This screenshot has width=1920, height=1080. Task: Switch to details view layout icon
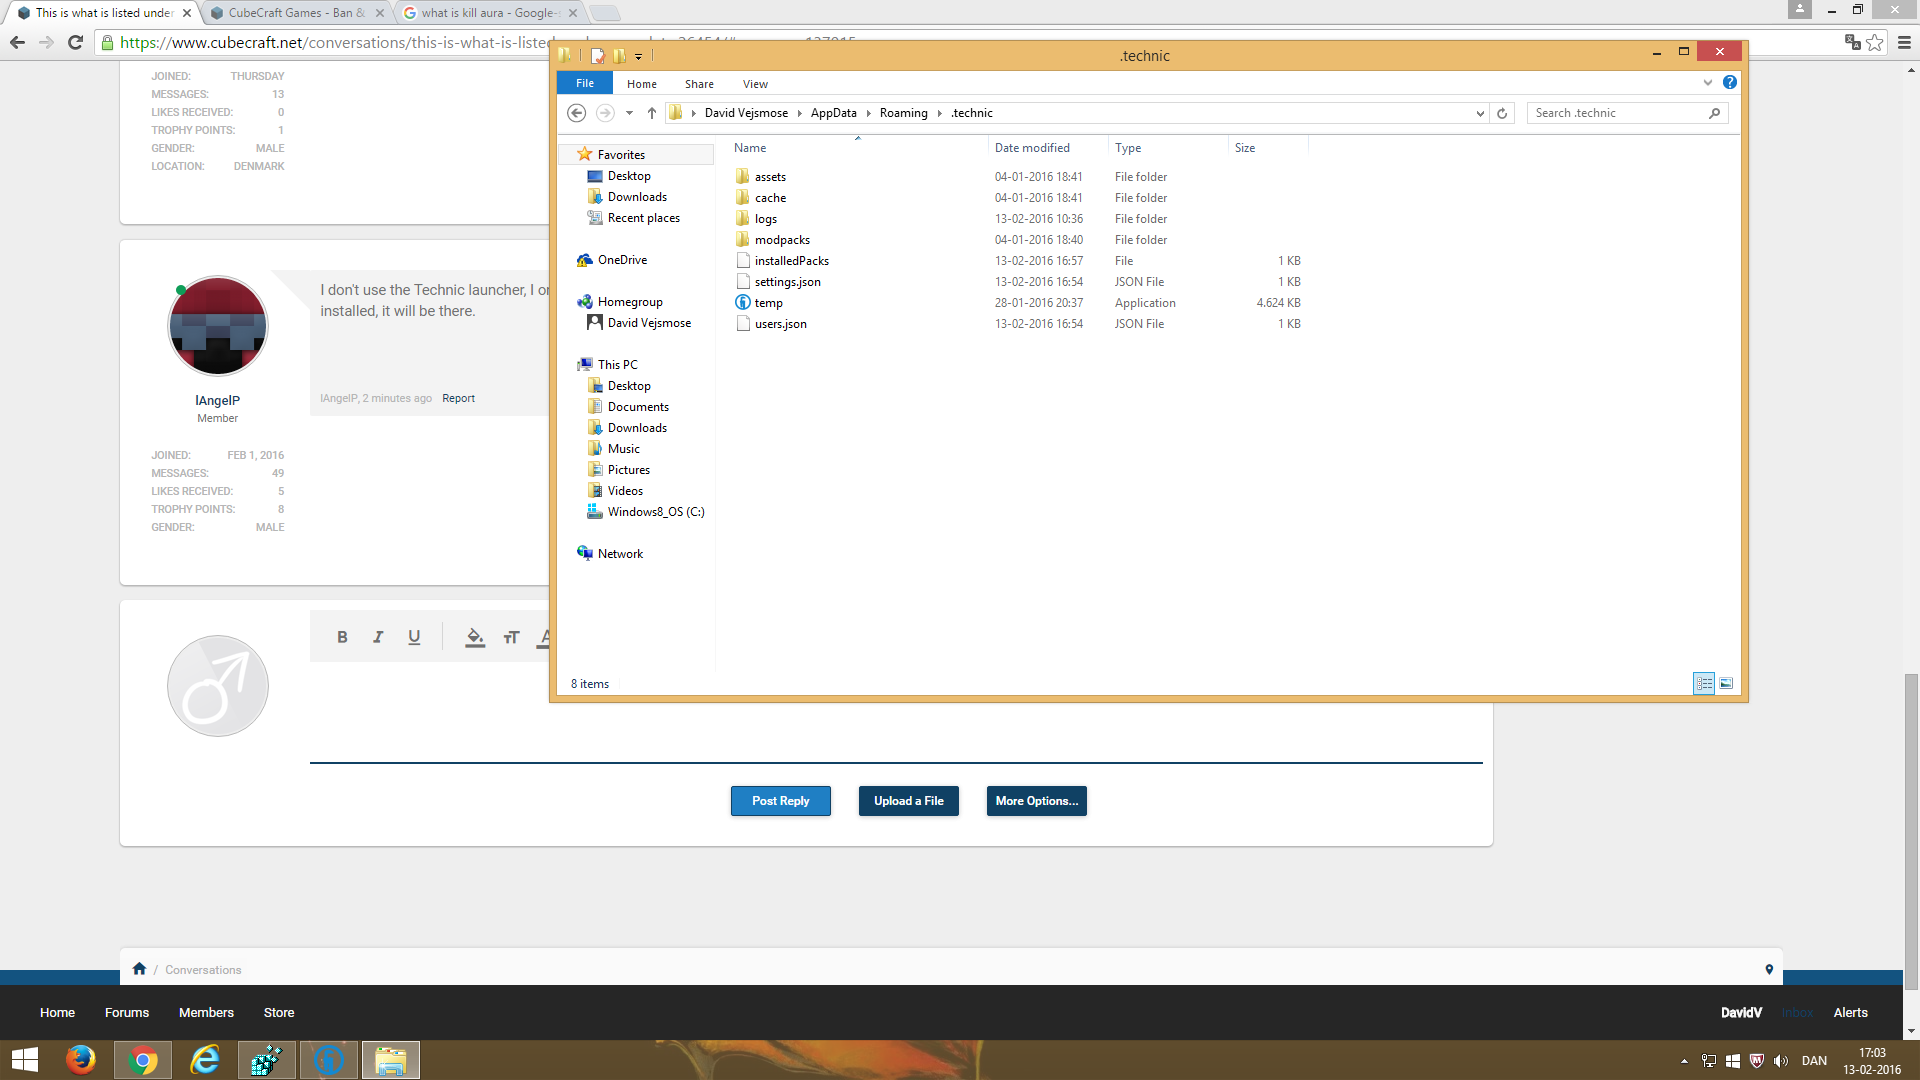coord(1704,684)
